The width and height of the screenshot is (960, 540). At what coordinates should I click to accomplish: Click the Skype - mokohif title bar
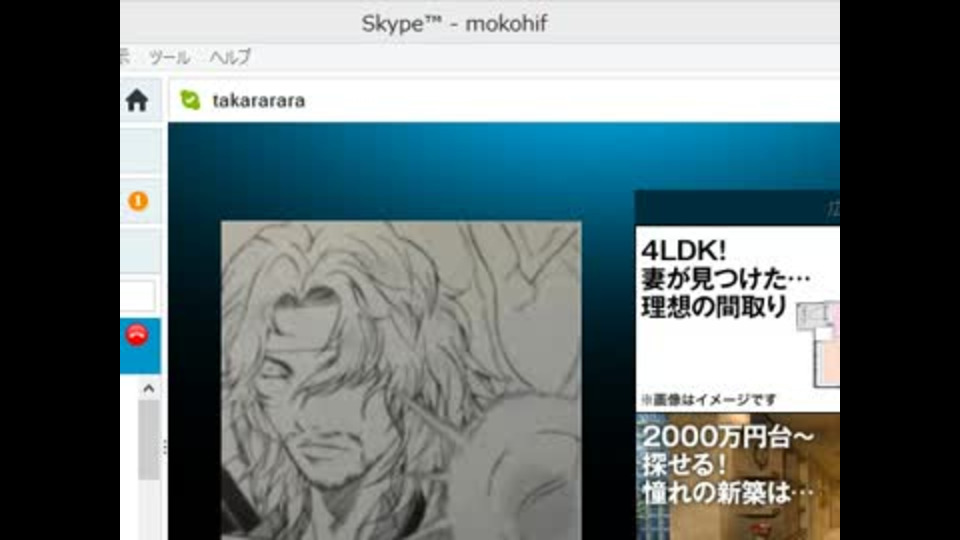(480, 23)
